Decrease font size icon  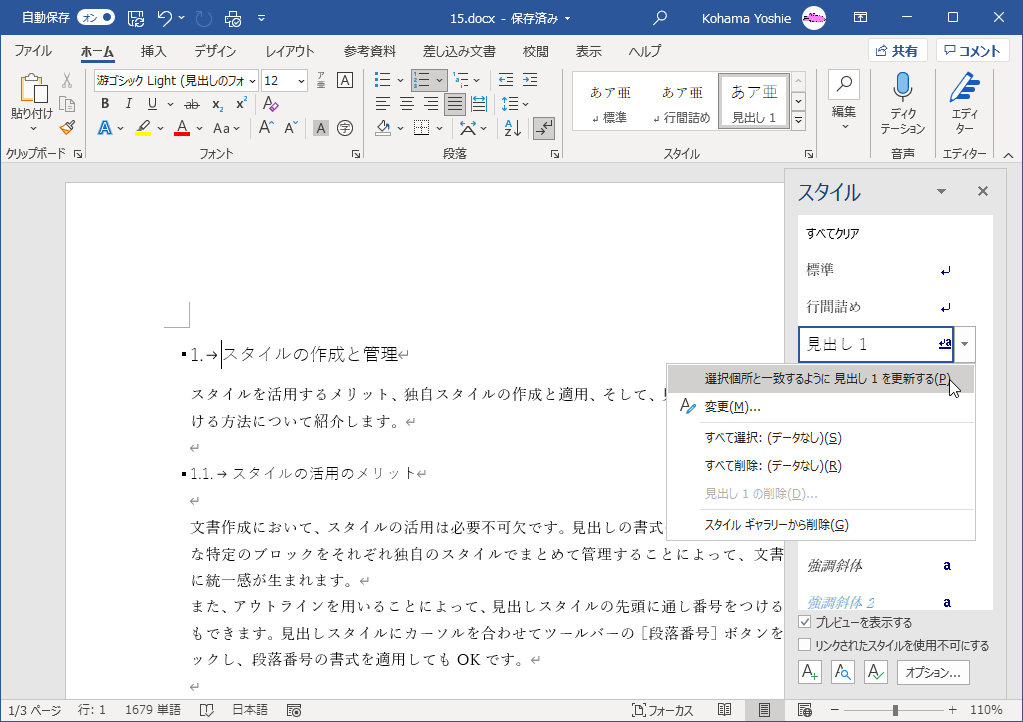291,127
